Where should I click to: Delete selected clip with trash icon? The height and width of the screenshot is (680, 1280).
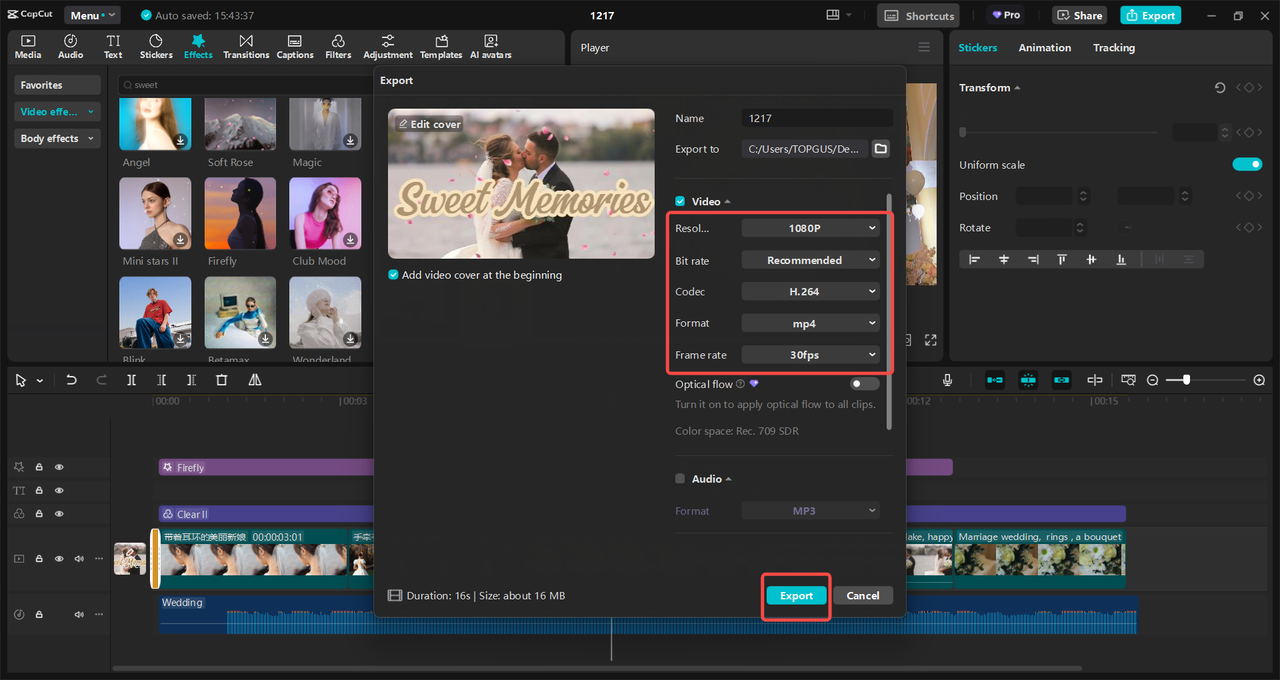(222, 380)
